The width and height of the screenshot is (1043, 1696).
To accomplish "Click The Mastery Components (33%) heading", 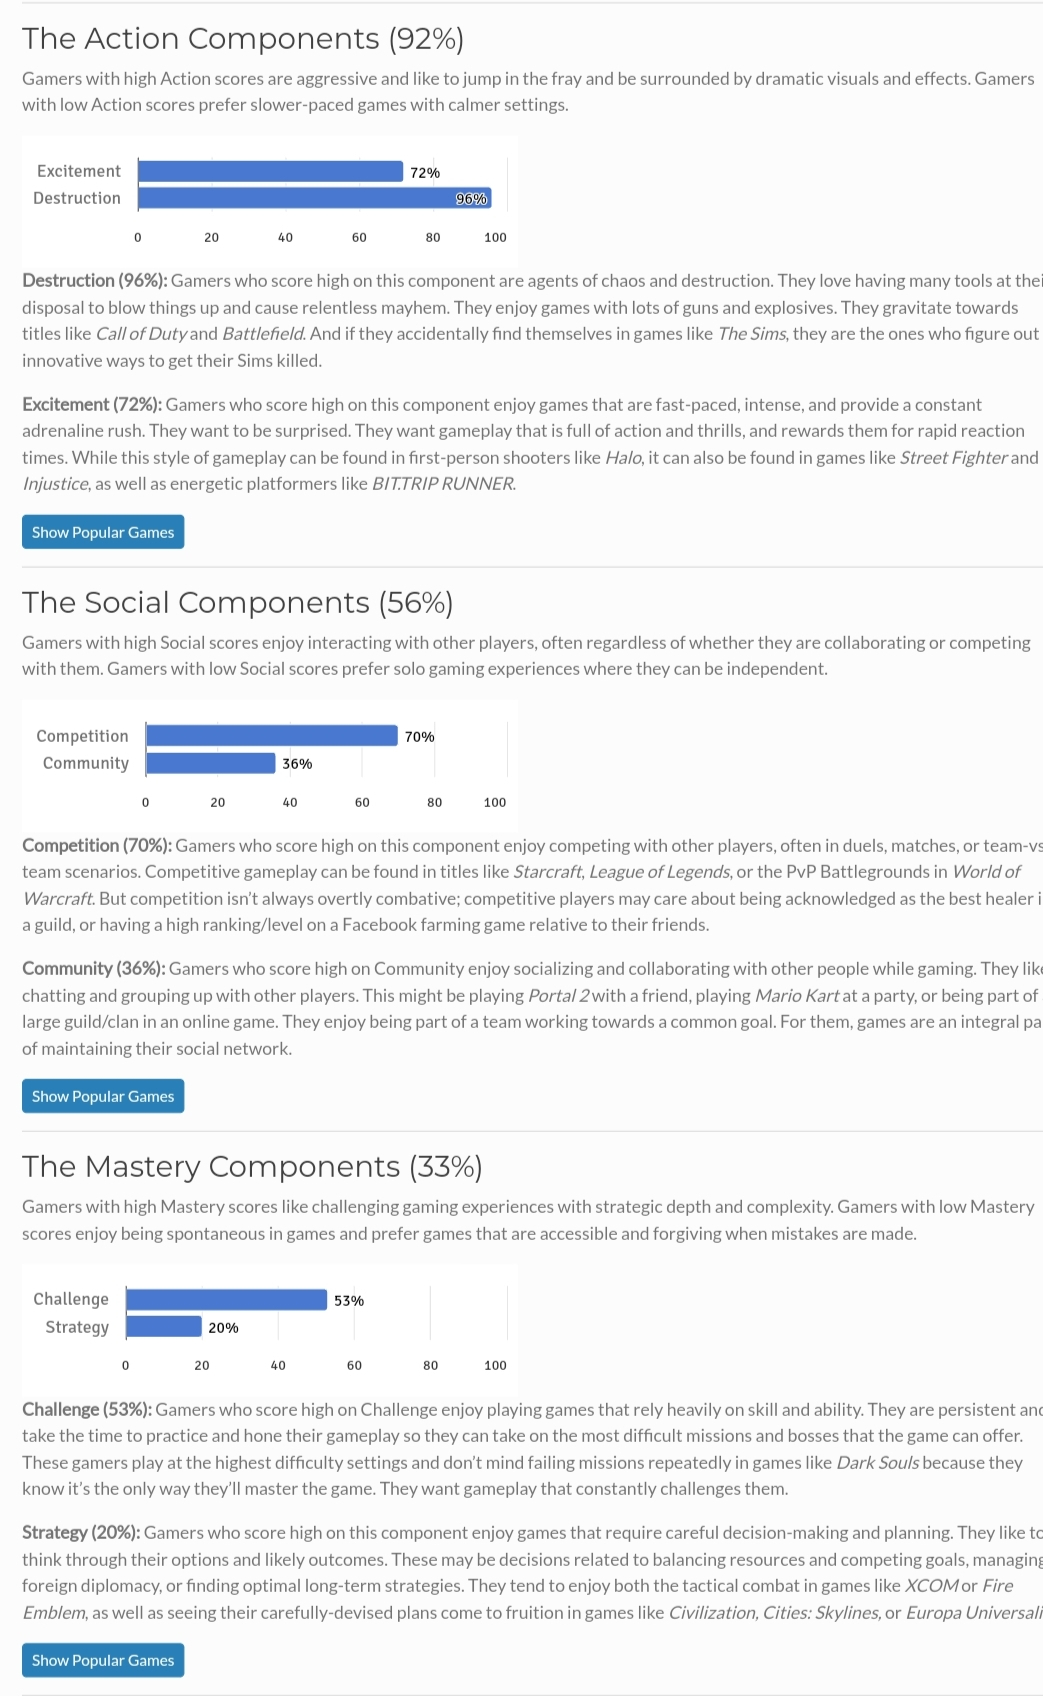I will [x=252, y=1166].
